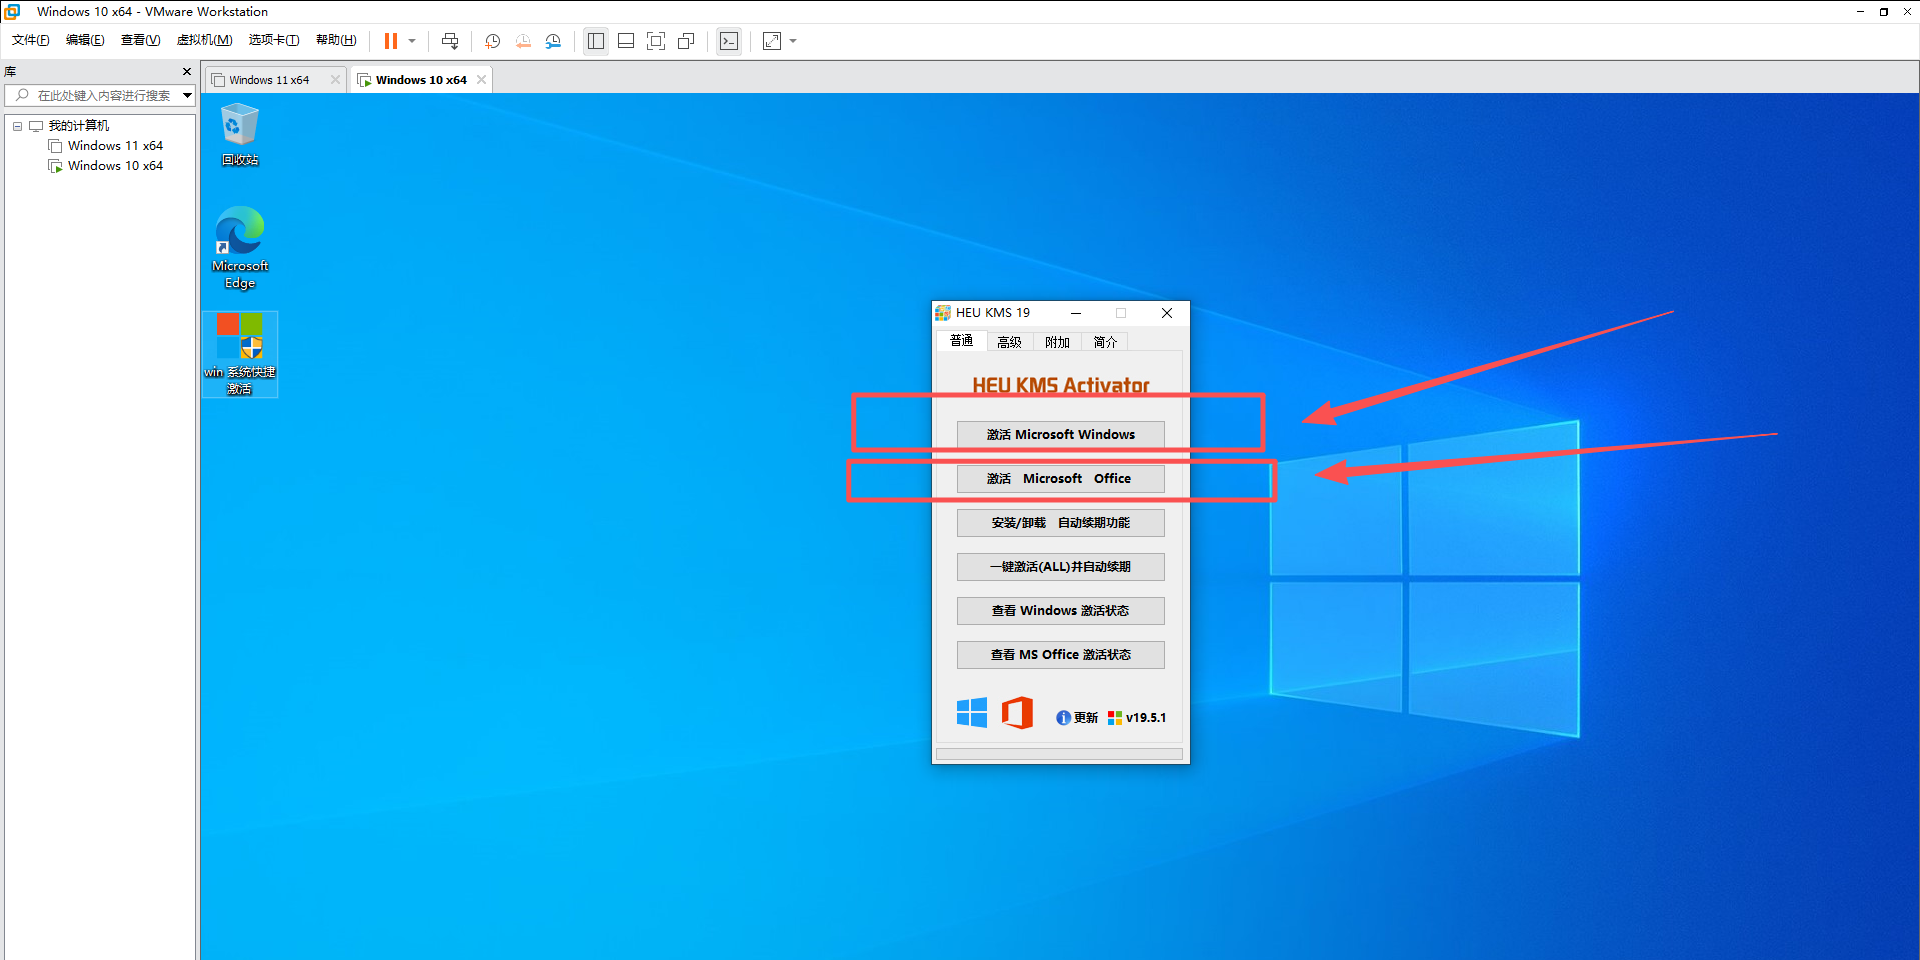Switch to the 附加 tab in HEU KMS
Image resolution: width=1920 pixels, height=960 pixels.
1058,342
